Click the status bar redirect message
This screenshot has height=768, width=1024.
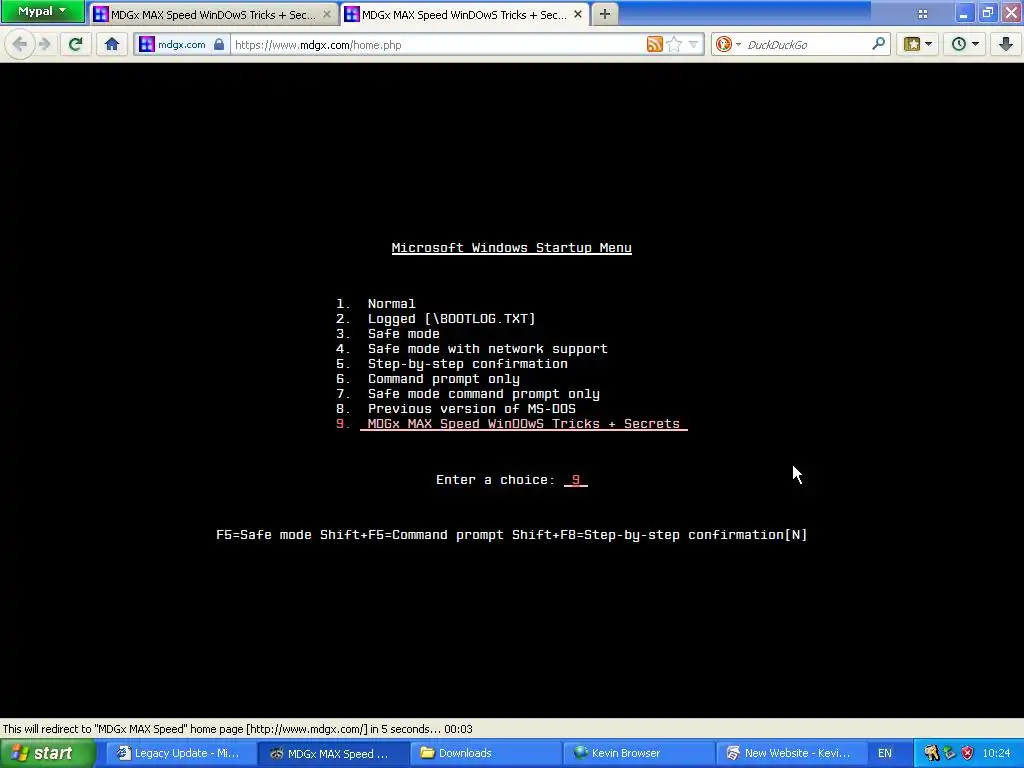pyautogui.click(x=238, y=729)
